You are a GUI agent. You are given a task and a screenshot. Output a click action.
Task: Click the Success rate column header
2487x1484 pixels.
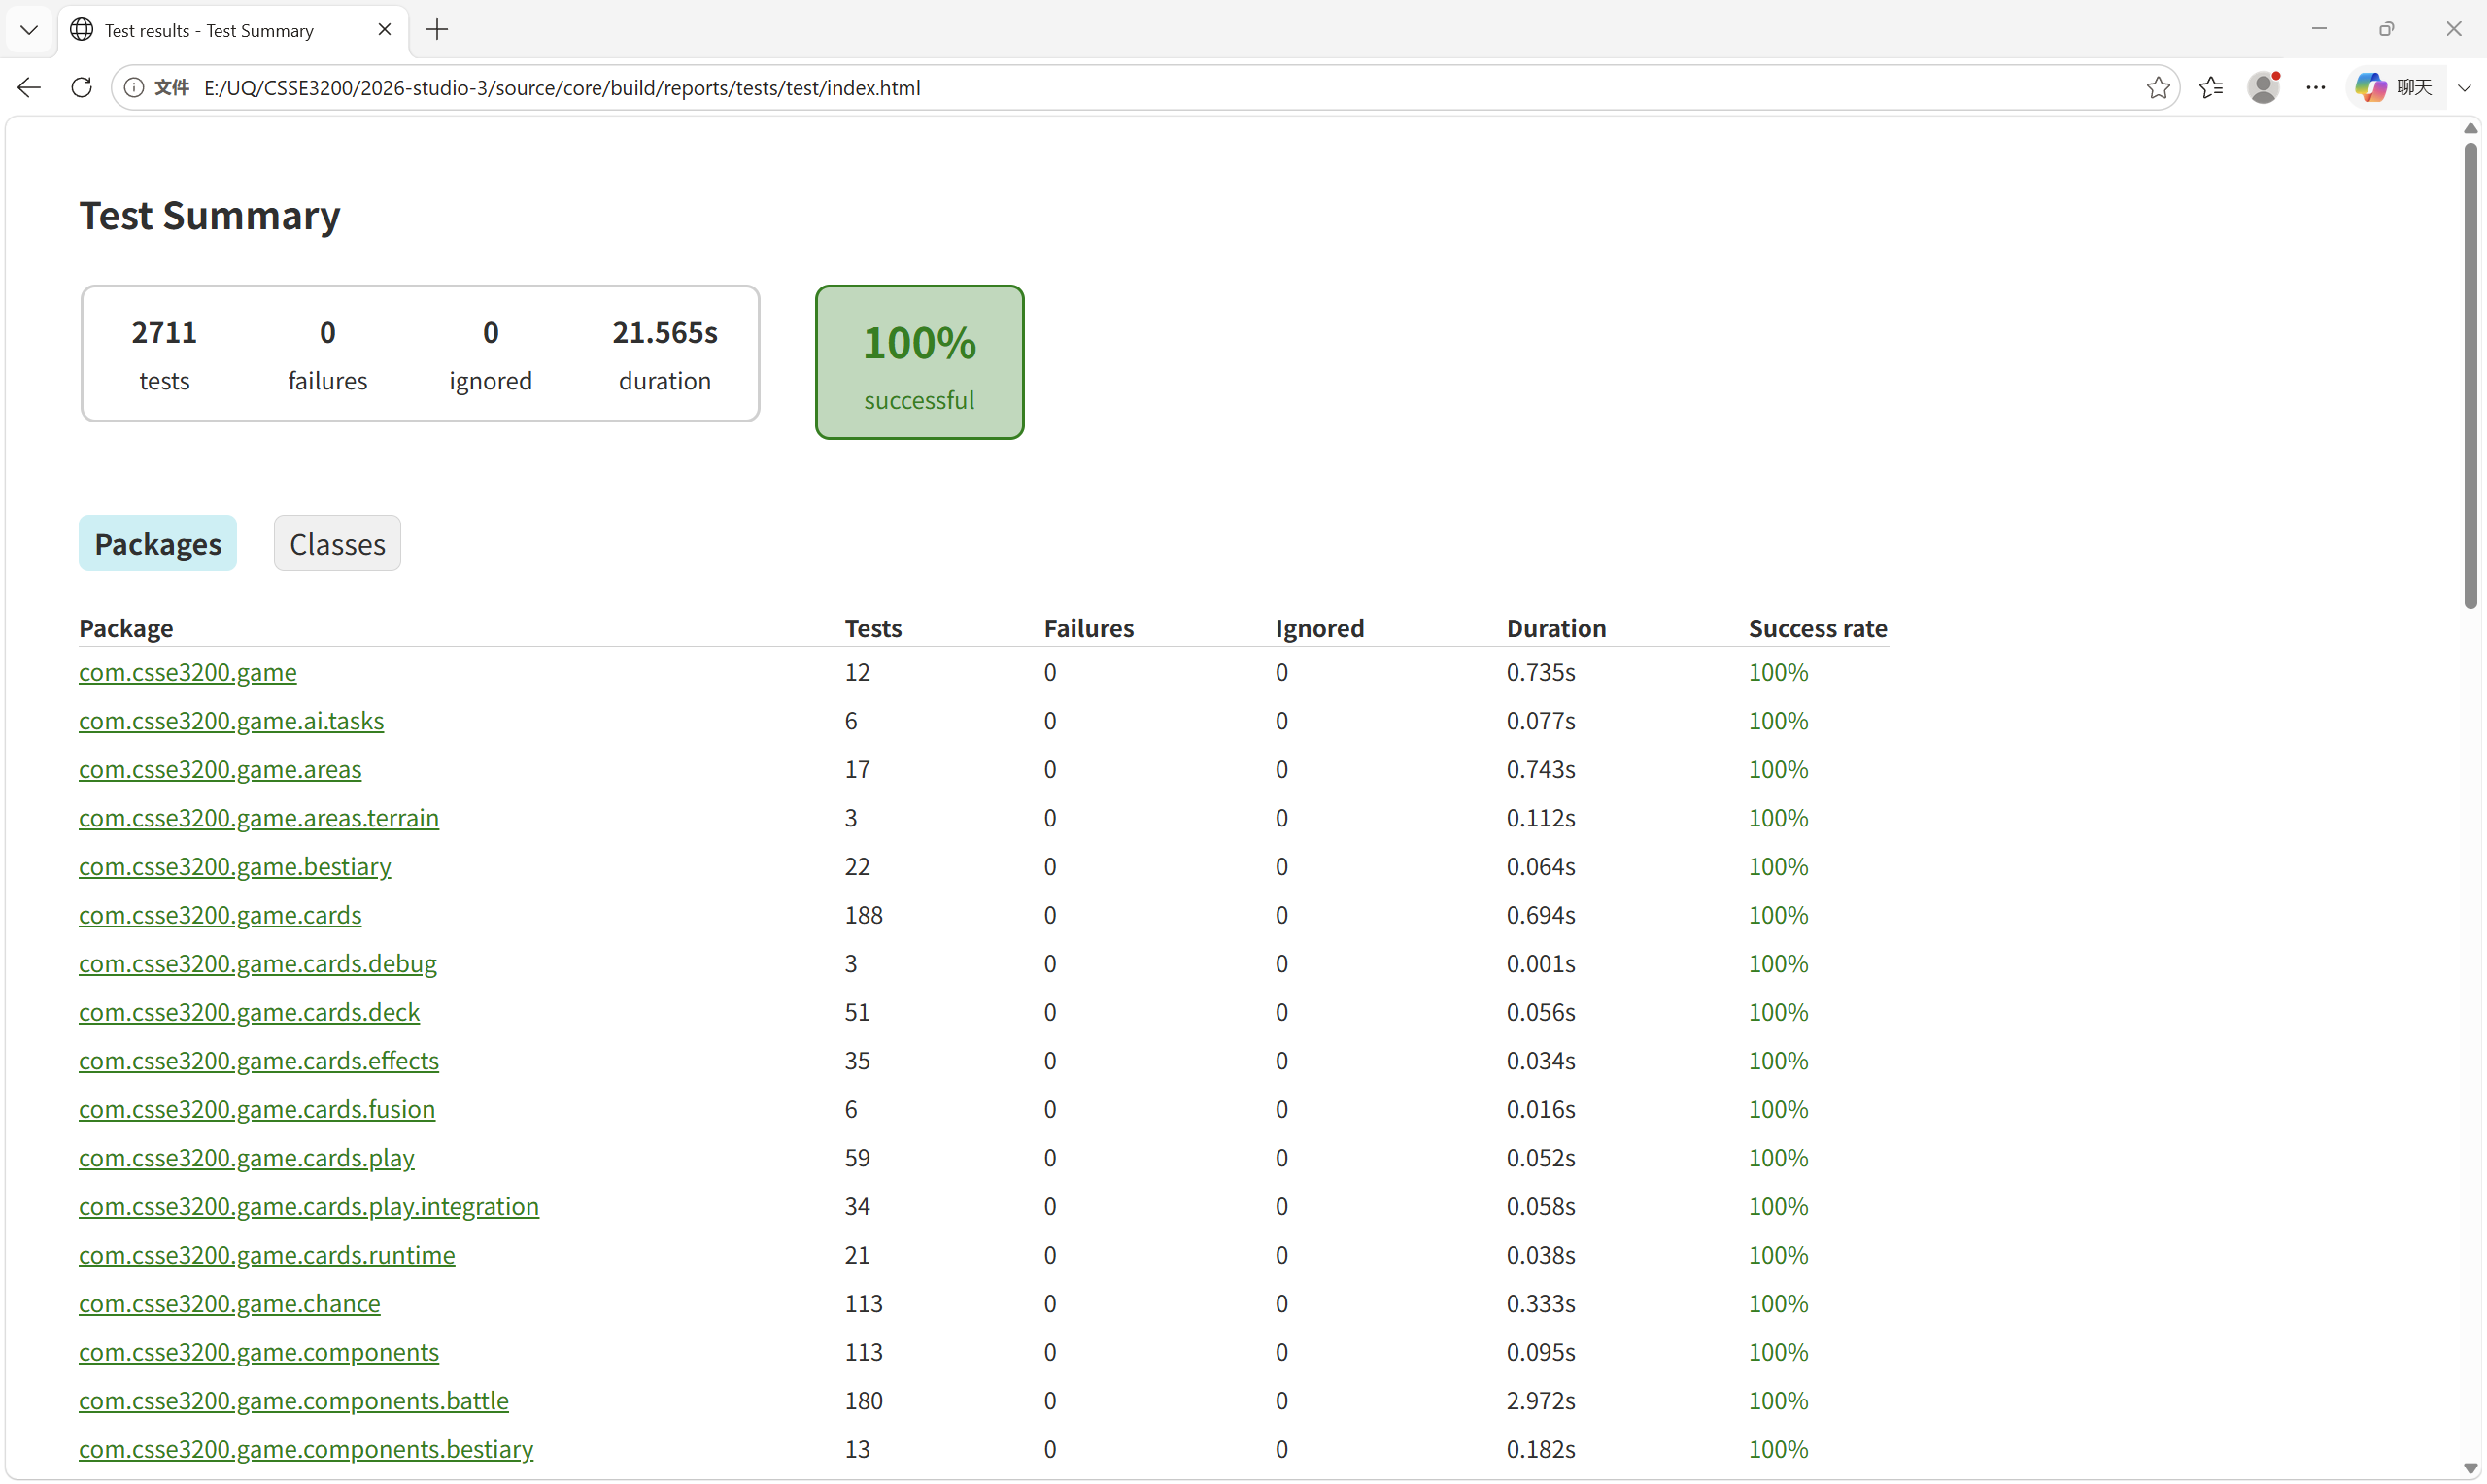pyautogui.click(x=1817, y=628)
